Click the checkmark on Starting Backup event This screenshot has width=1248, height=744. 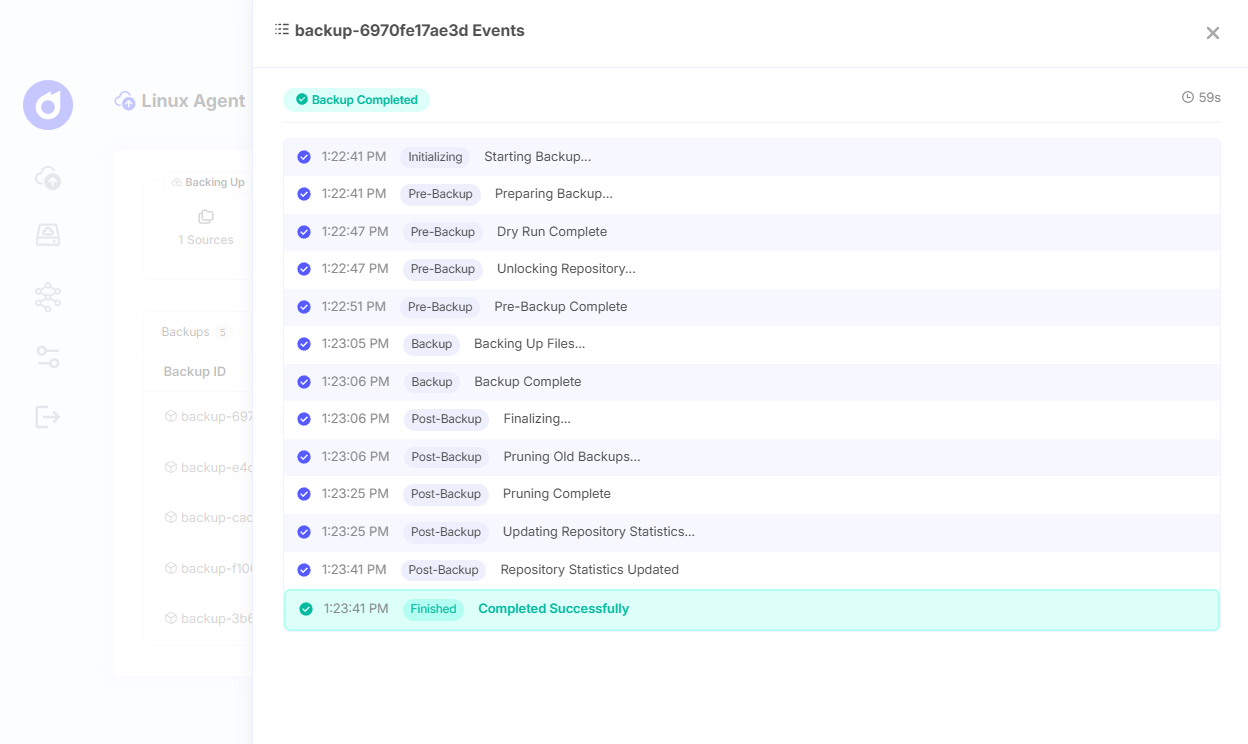tap(304, 157)
